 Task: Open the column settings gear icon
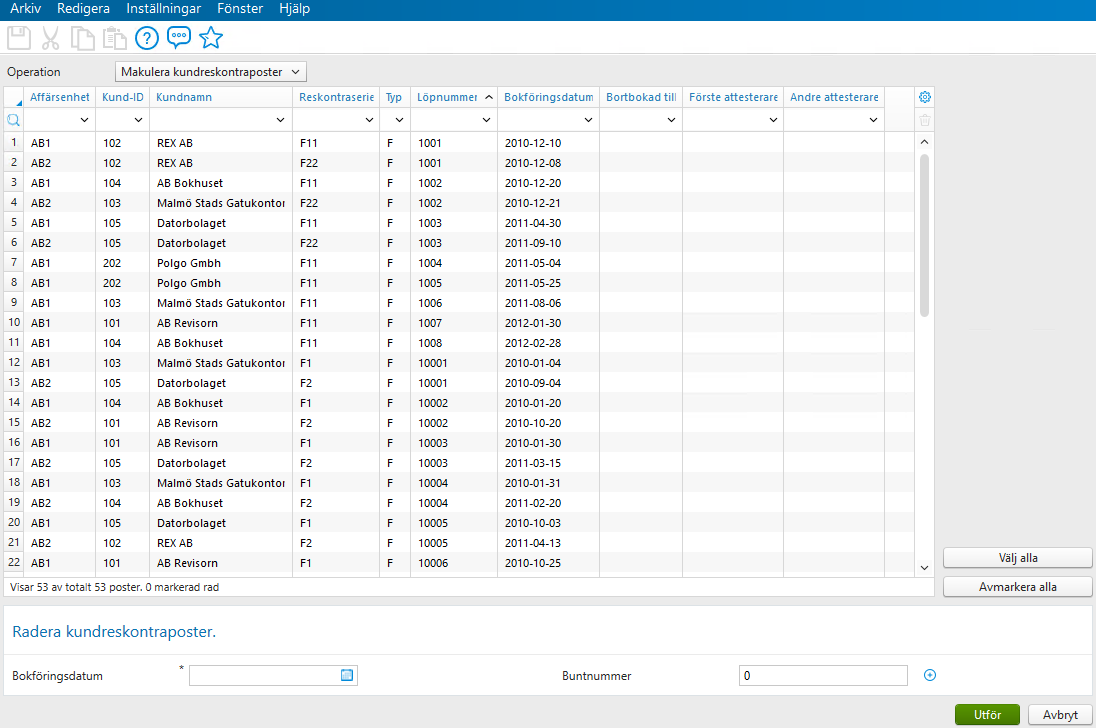pos(924,97)
